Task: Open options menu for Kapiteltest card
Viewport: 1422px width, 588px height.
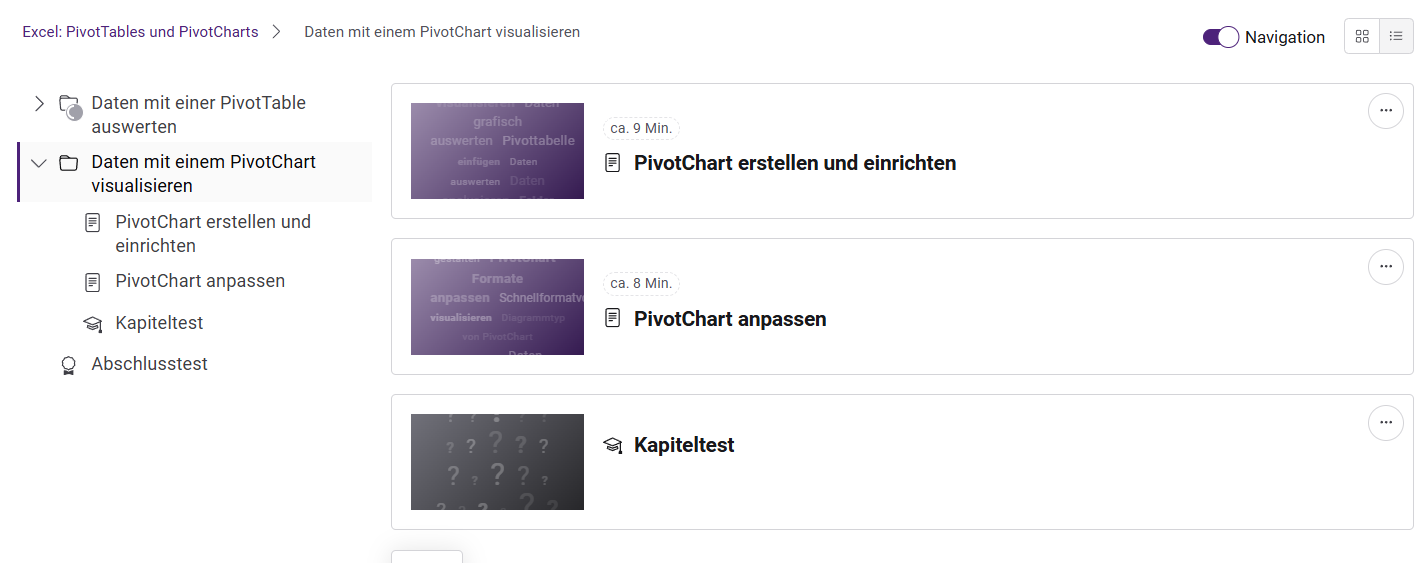Action: [1385, 423]
